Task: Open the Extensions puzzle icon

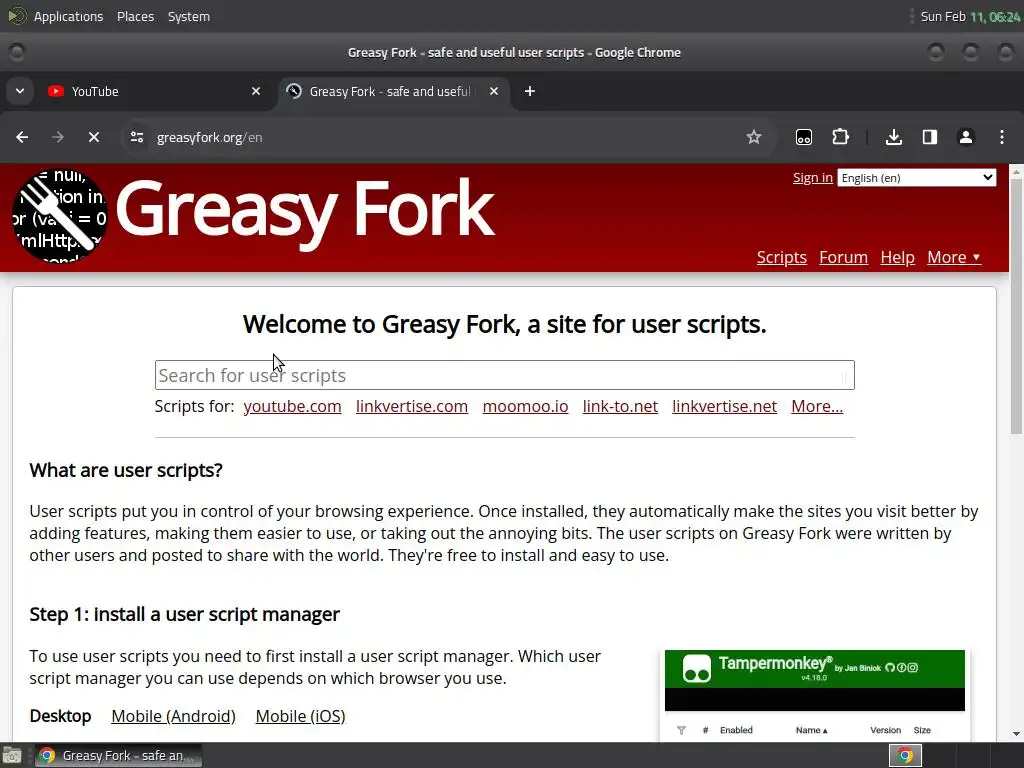Action: tap(840, 137)
